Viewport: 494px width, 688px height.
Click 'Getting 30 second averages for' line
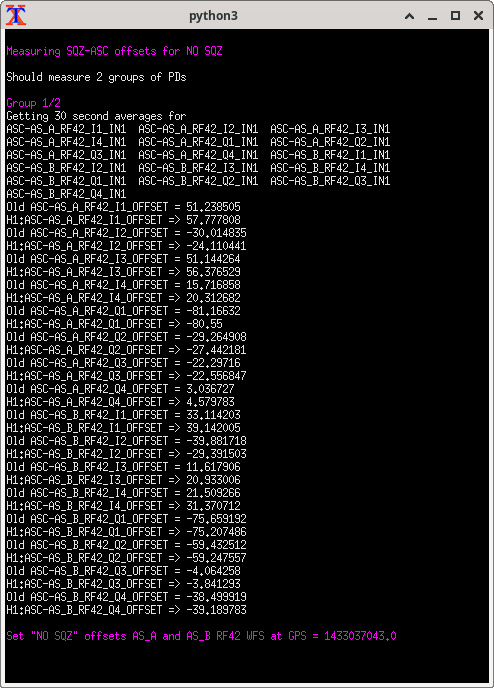click(96, 116)
